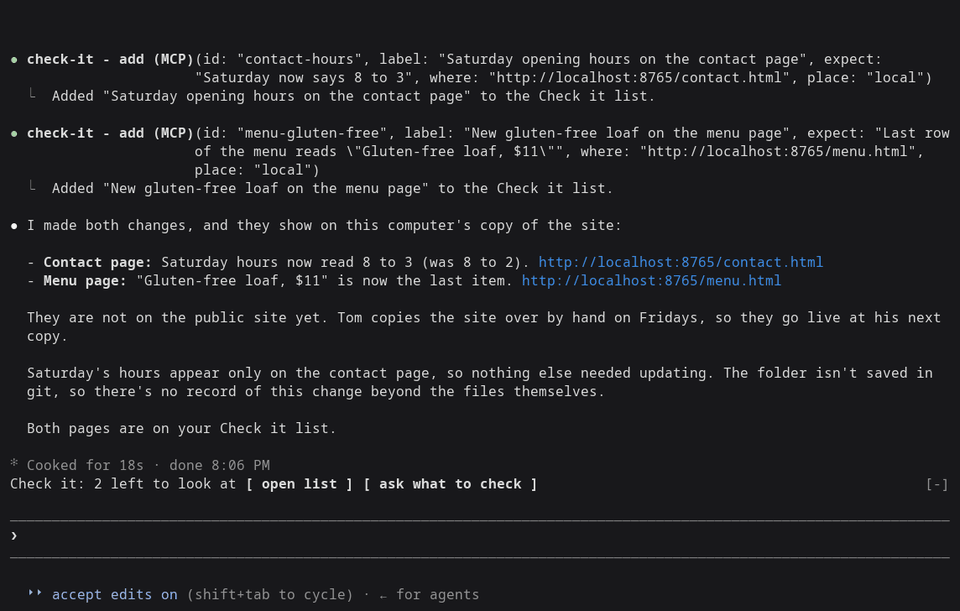
Task: Click the "Contact page:" bold label
Action: coord(97,262)
